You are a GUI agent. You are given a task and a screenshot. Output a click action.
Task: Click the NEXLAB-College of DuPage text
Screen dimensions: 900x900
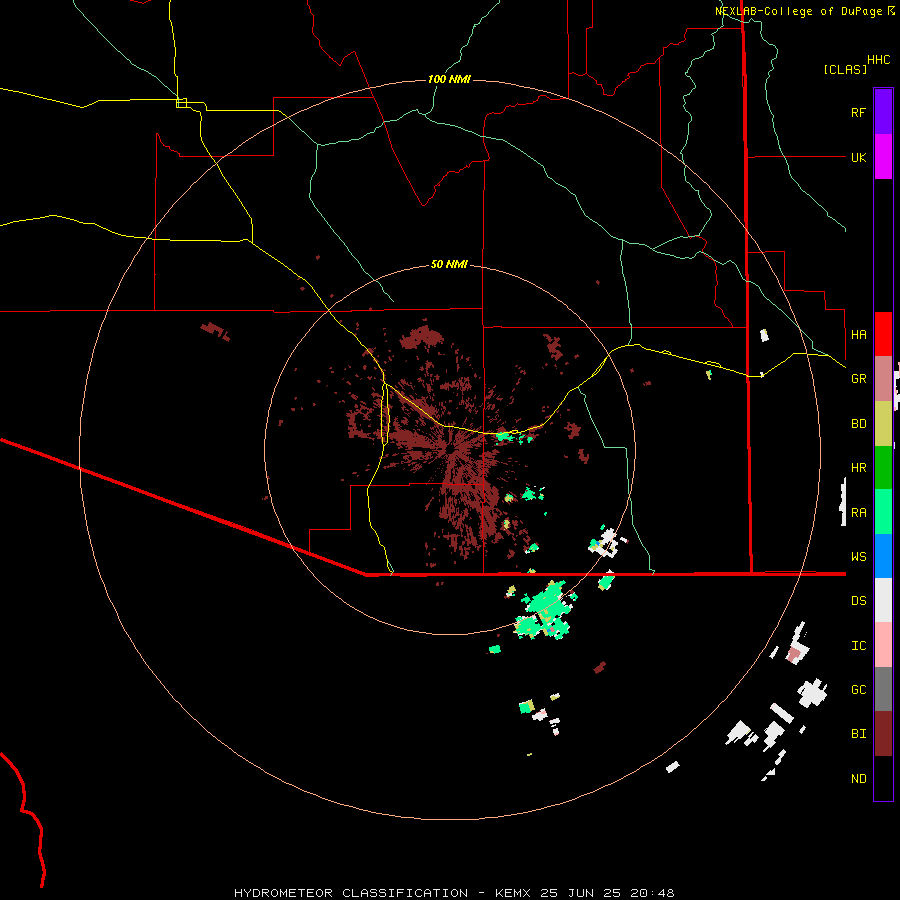click(800, 11)
